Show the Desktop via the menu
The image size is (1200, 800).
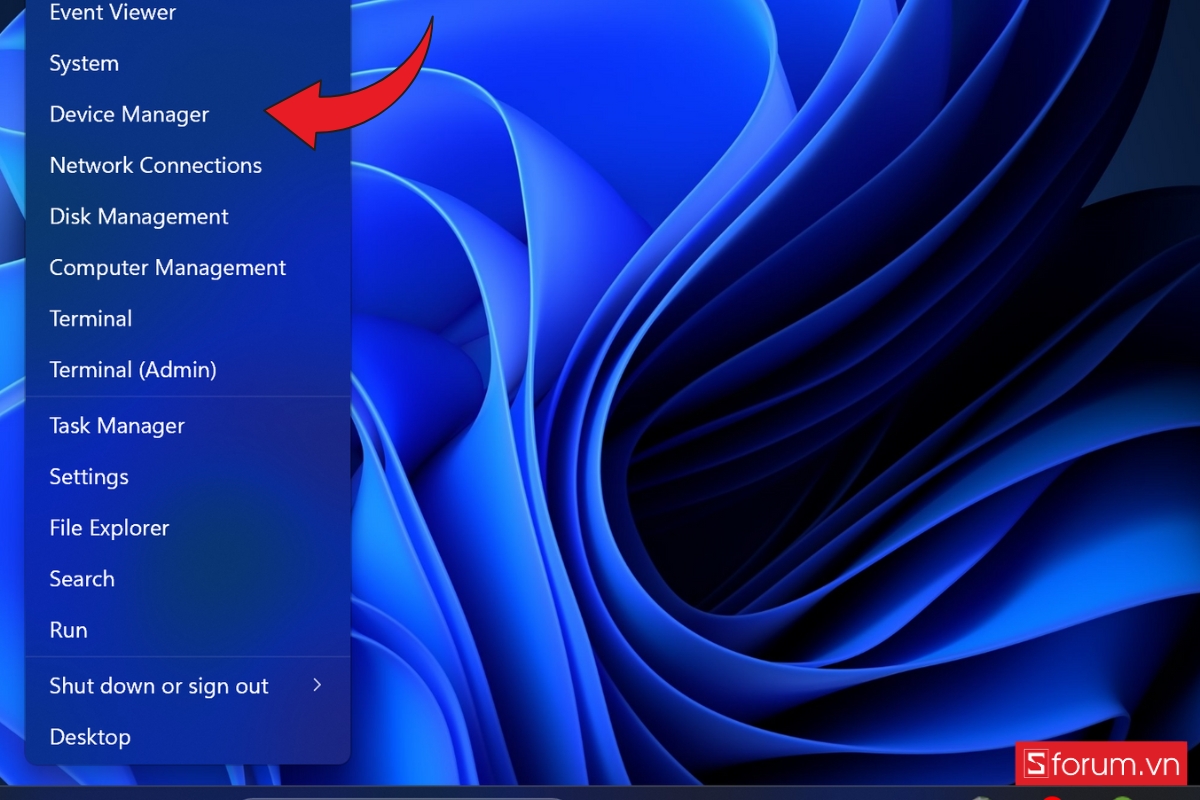[x=90, y=737]
